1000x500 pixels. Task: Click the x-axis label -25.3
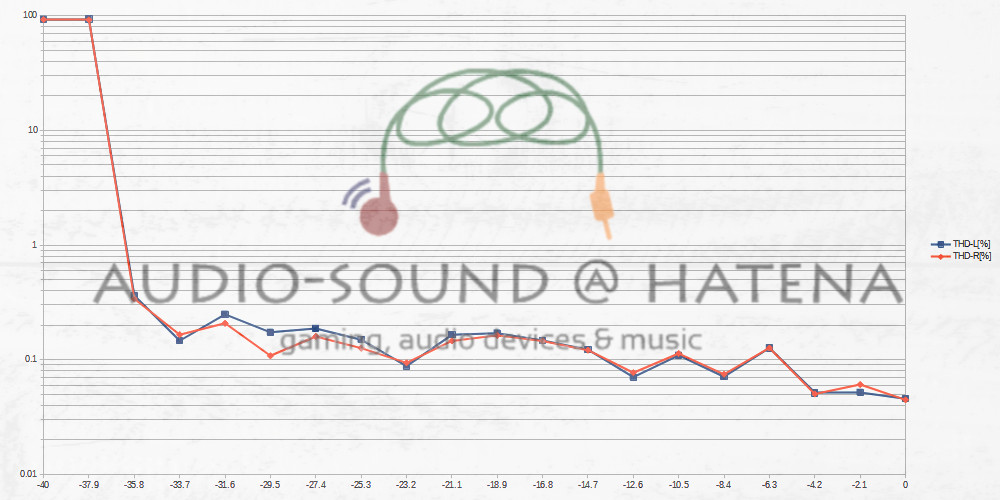tap(361, 485)
